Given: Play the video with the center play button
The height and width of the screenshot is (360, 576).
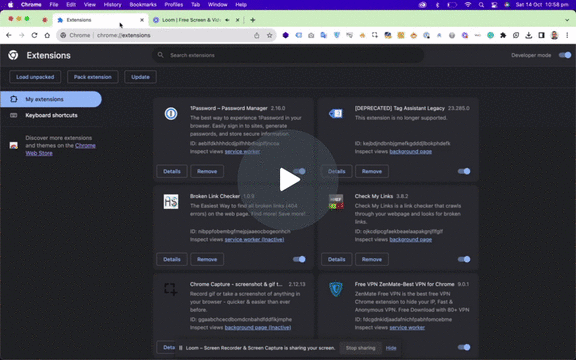Looking at the screenshot, I should (x=288, y=180).
